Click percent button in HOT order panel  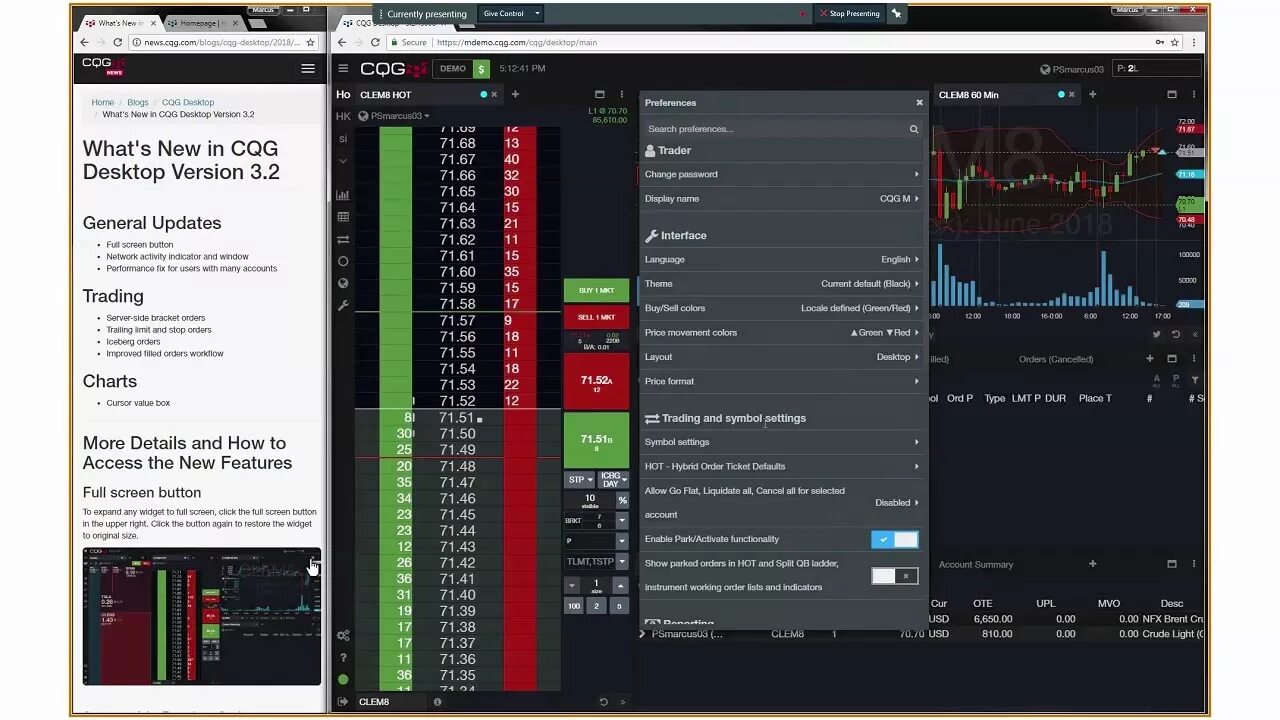point(622,500)
